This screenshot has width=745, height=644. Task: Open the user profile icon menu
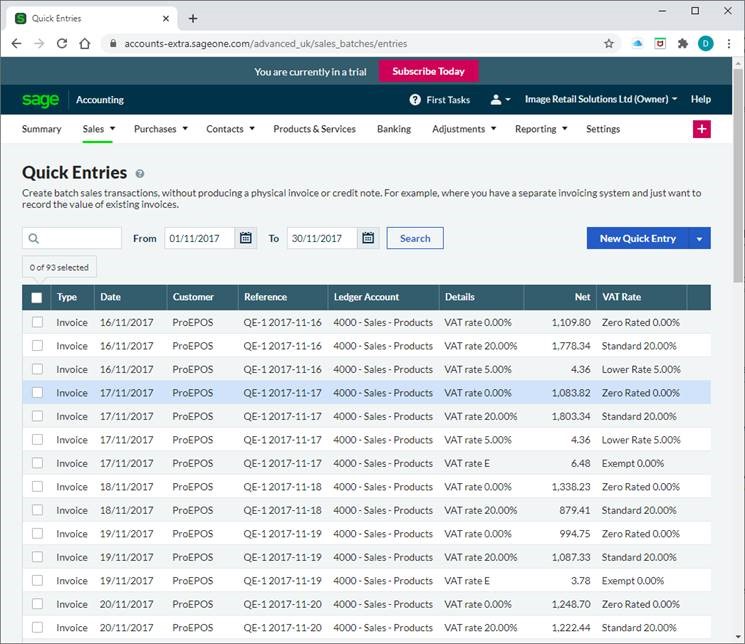(500, 100)
